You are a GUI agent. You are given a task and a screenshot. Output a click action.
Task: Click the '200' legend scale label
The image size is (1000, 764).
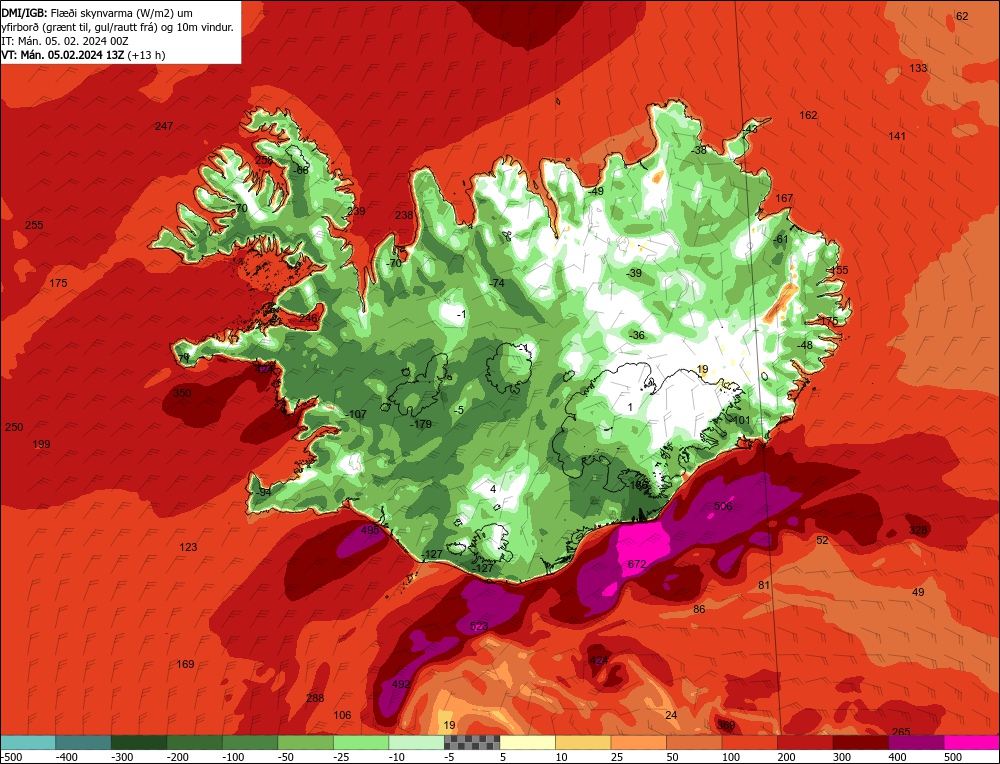click(x=786, y=757)
